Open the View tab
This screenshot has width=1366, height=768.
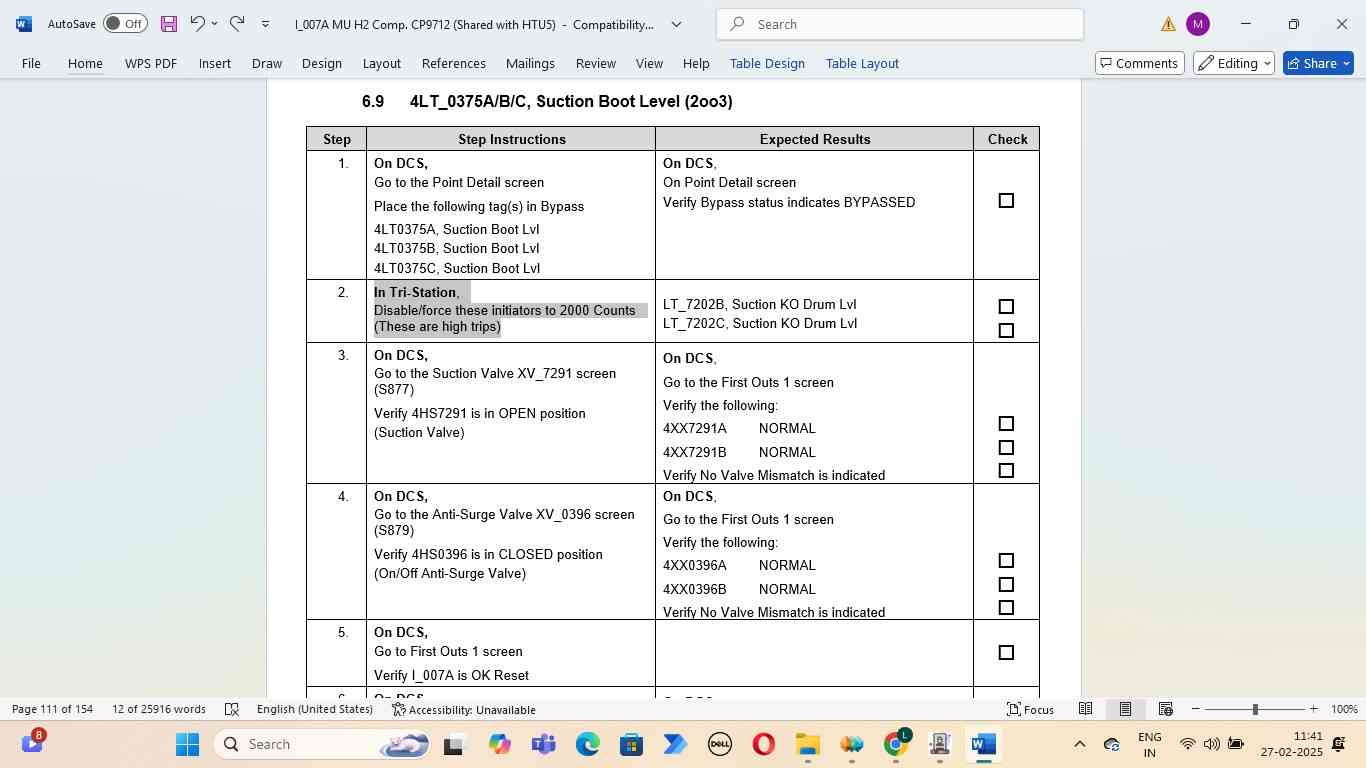click(x=649, y=63)
